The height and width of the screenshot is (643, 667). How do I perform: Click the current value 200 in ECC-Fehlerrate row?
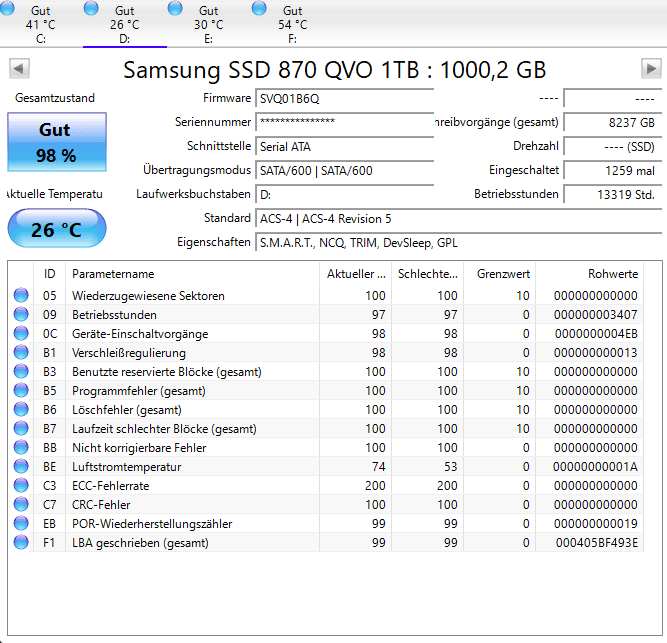375,486
